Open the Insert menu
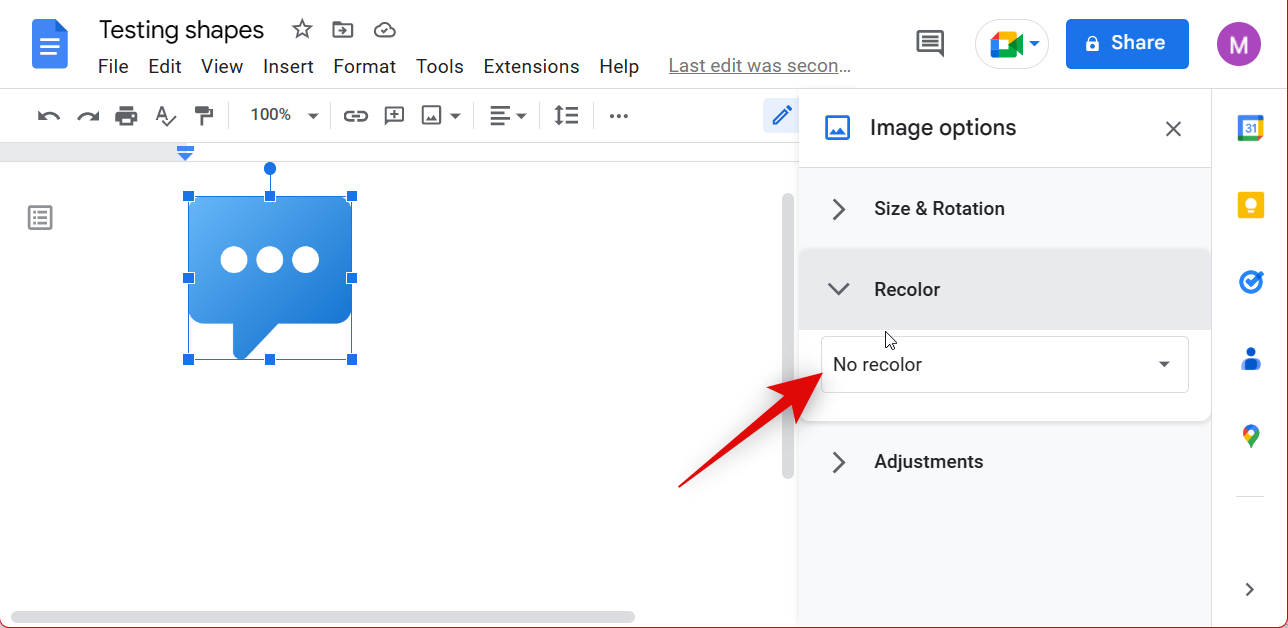 [288, 66]
